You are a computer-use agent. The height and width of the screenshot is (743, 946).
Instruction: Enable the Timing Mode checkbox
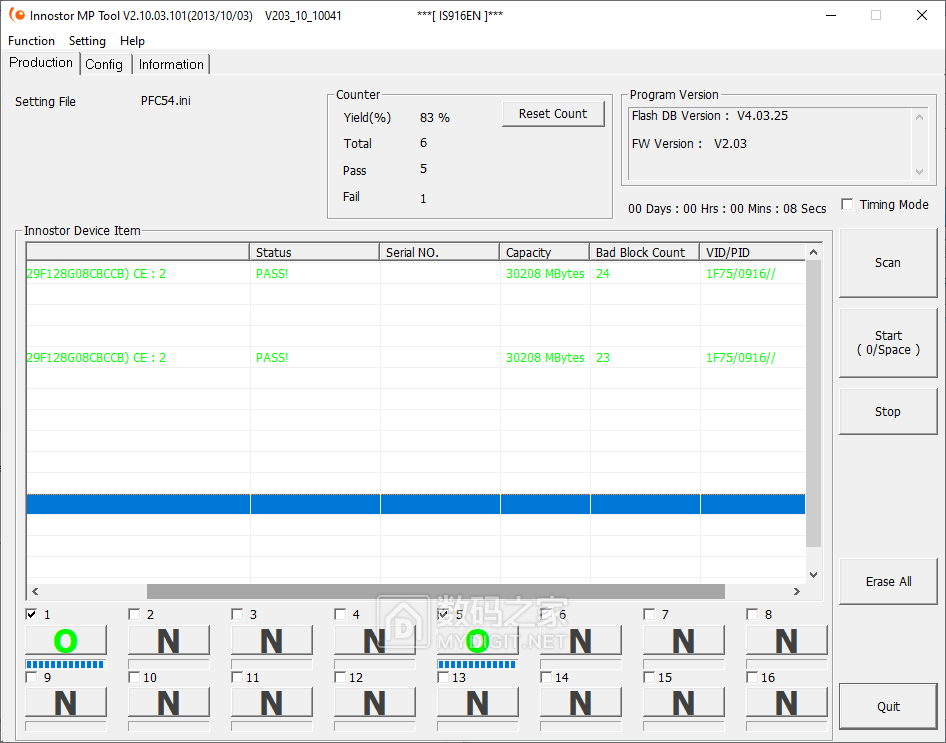pos(848,205)
